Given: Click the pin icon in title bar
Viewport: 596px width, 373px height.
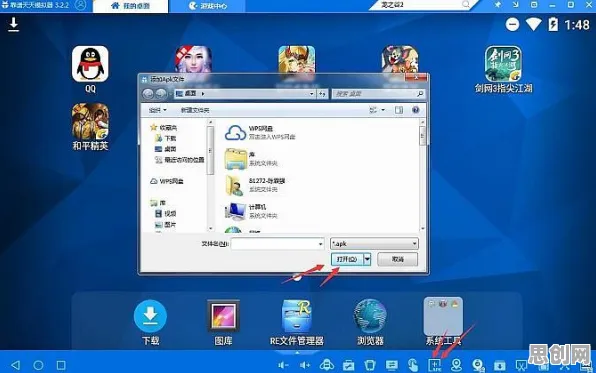Looking at the screenshot, I should pyautogui.click(x=498, y=5).
